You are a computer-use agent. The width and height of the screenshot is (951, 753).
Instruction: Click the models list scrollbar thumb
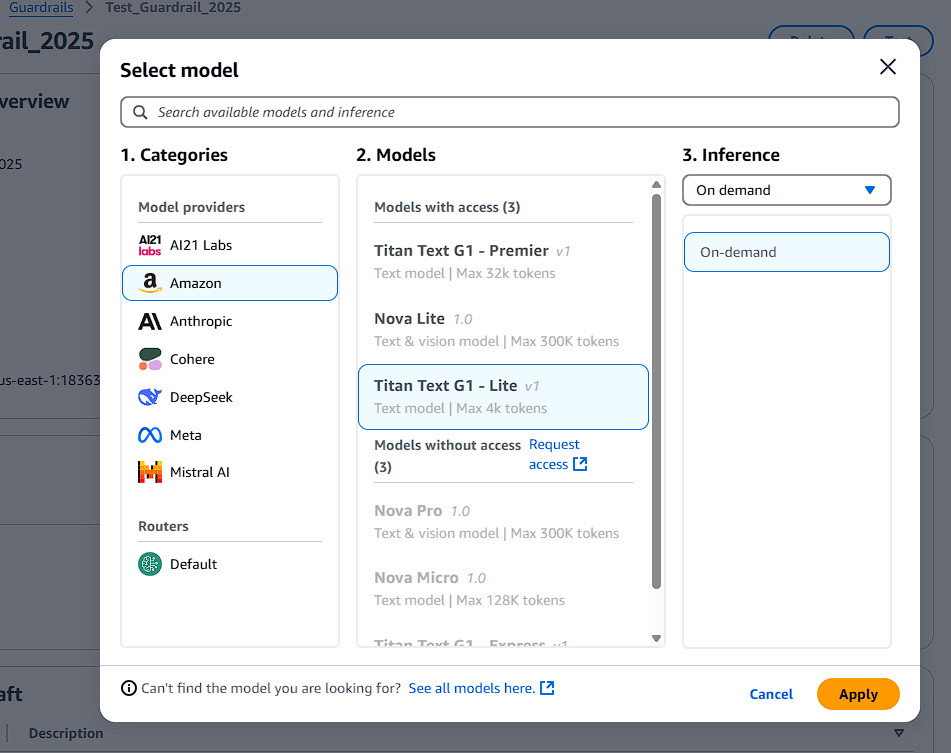point(656,392)
